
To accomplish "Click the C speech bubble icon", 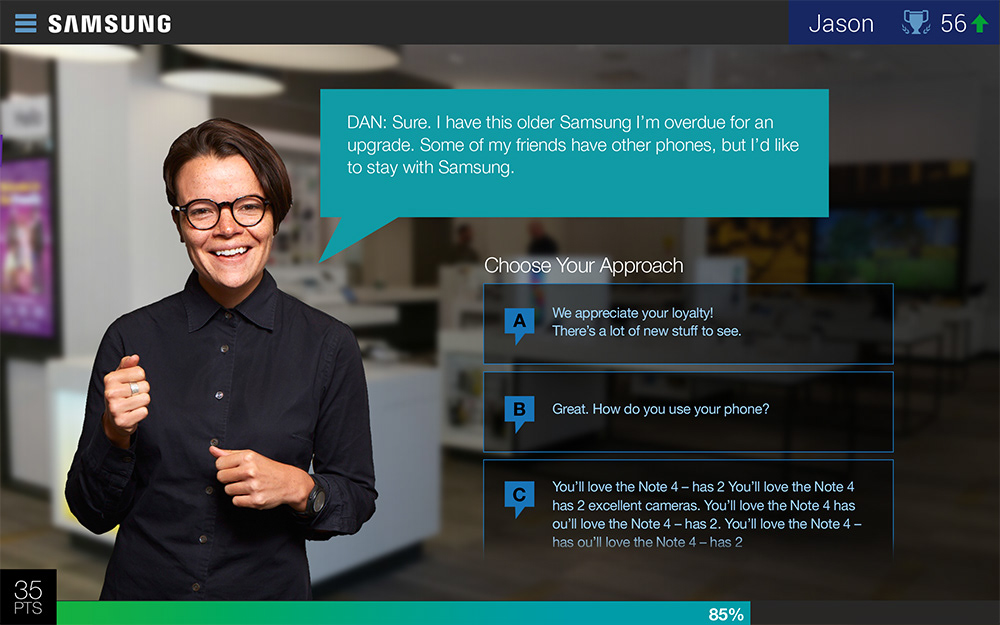I will click(519, 498).
